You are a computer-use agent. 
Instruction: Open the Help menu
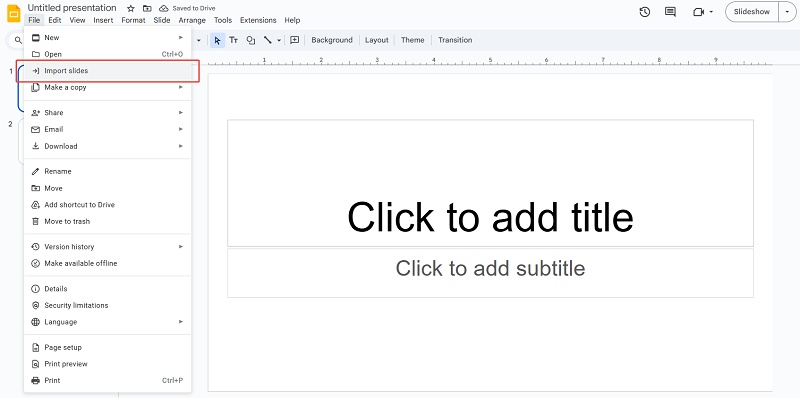292,20
